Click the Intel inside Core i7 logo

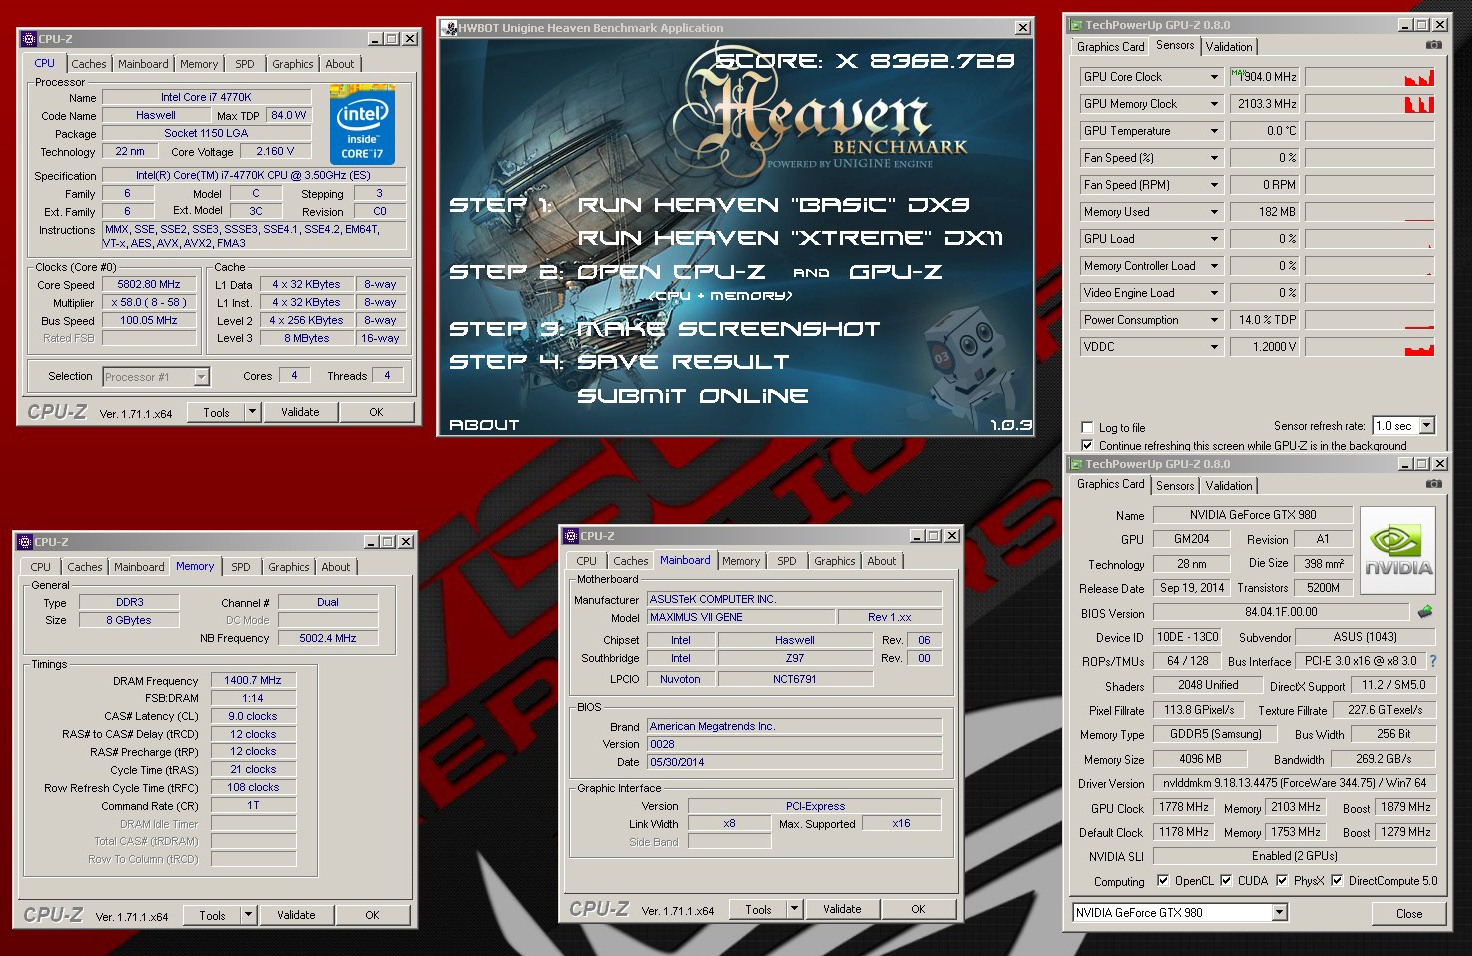362,124
